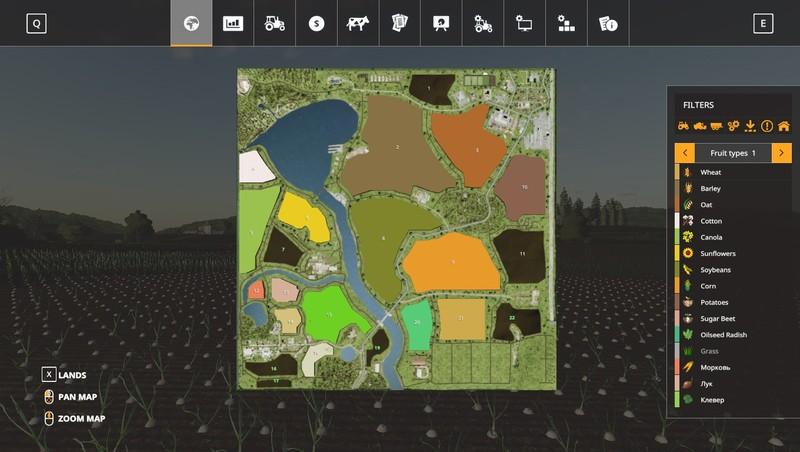Screen dimensions: 800x452
Task: Open the stacked blocks tab in top bar
Action: point(566,23)
